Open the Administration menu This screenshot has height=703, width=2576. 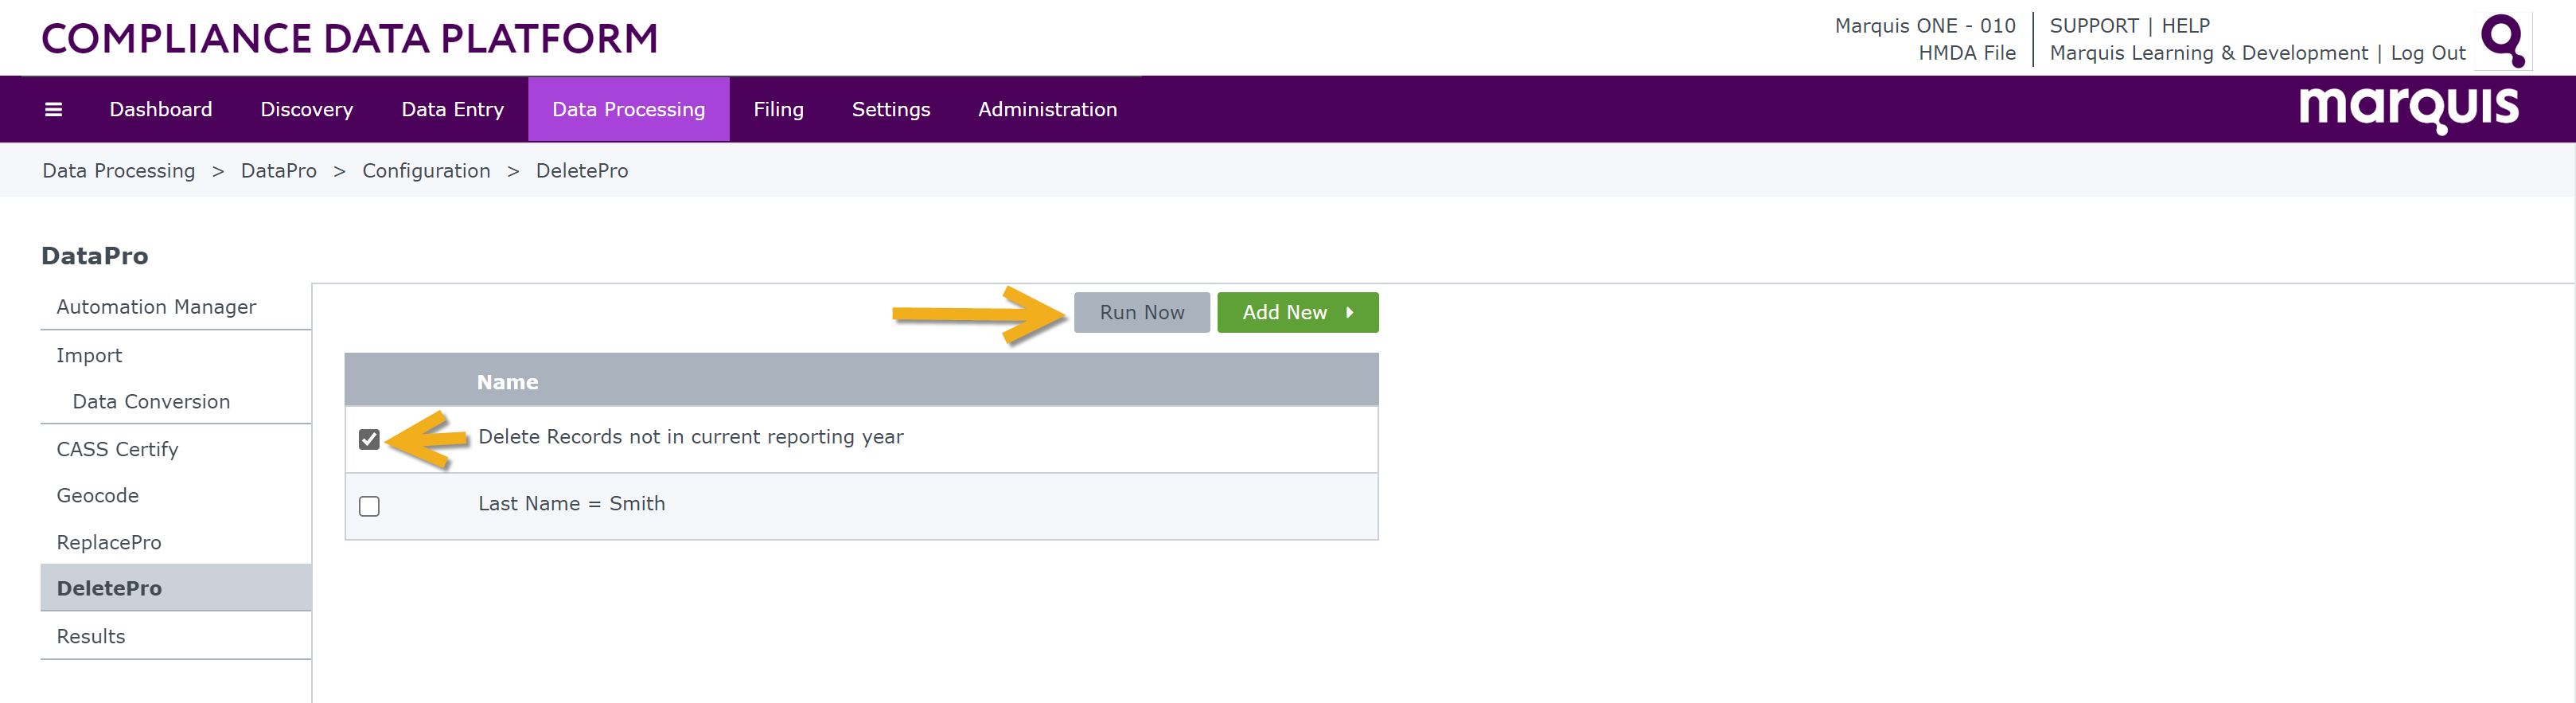pyautogui.click(x=1047, y=109)
